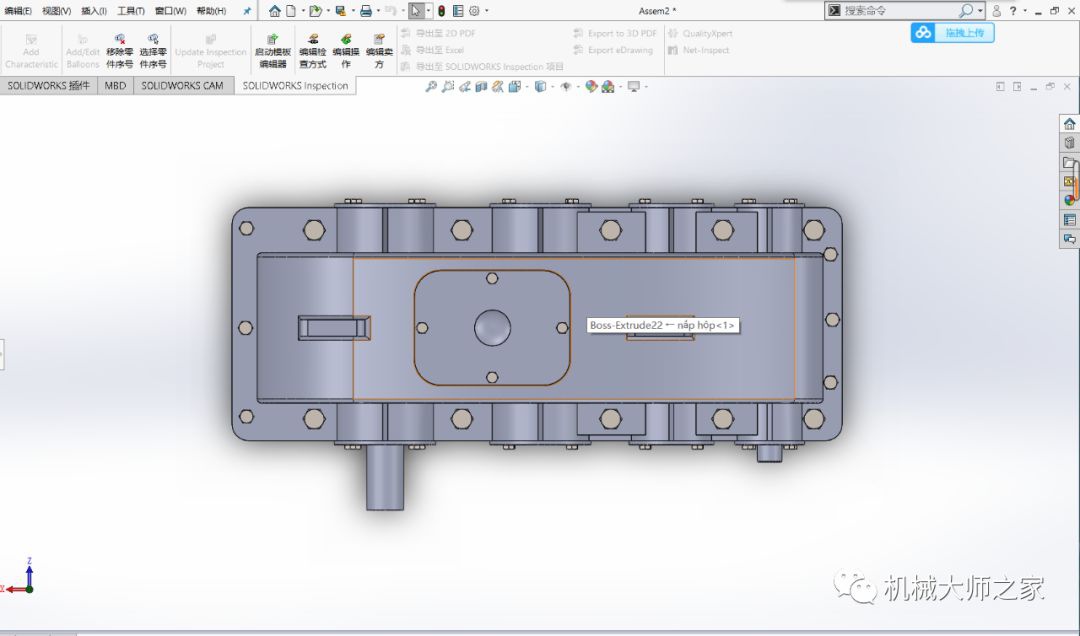Click the Edit Appearance icon in the view toolbar

591,87
